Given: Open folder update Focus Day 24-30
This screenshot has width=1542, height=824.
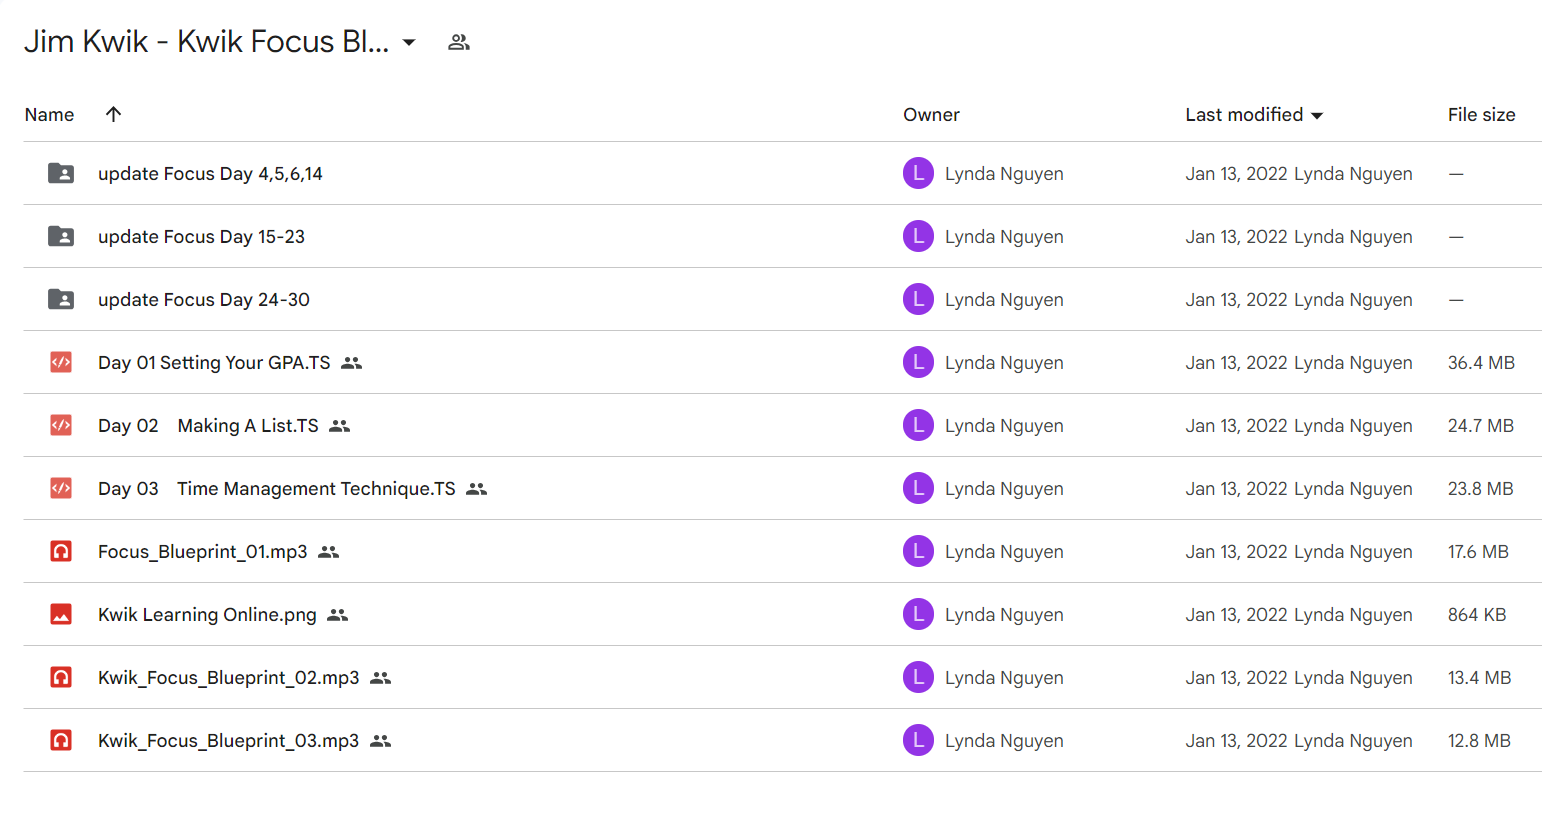Looking at the screenshot, I should [204, 300].
